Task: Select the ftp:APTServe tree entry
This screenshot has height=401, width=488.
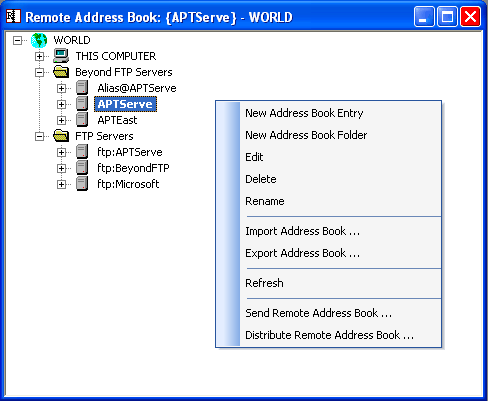Action: click(x=130, y=152)
